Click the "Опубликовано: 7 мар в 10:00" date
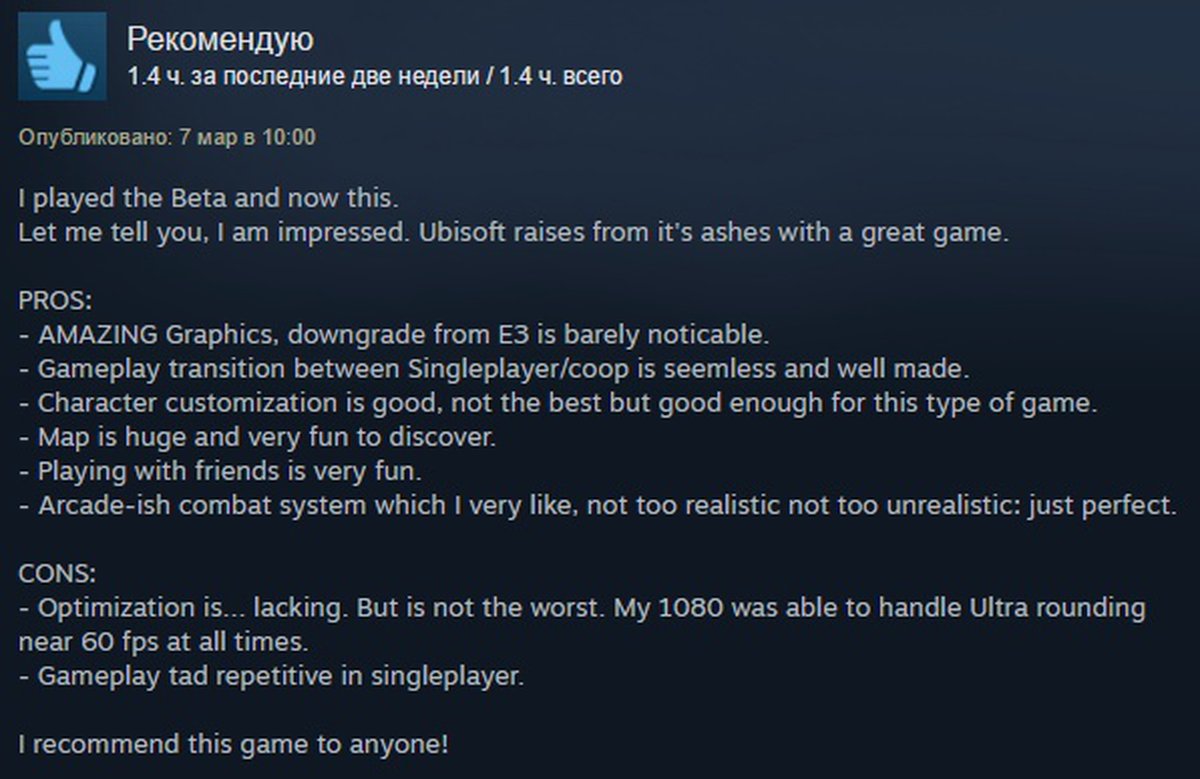This screenshot has width=1200, height=779. (x=167, y=137)
